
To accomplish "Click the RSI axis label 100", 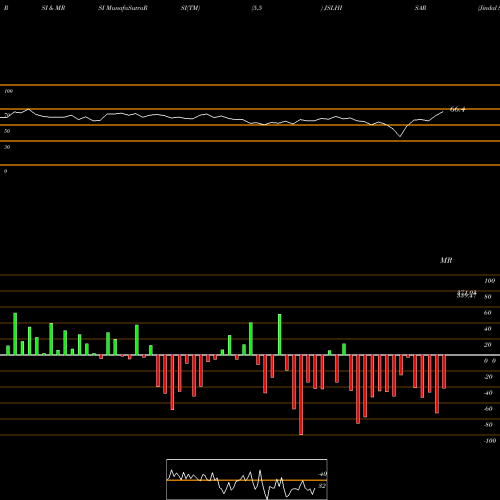I will click(x=8, y=91).
